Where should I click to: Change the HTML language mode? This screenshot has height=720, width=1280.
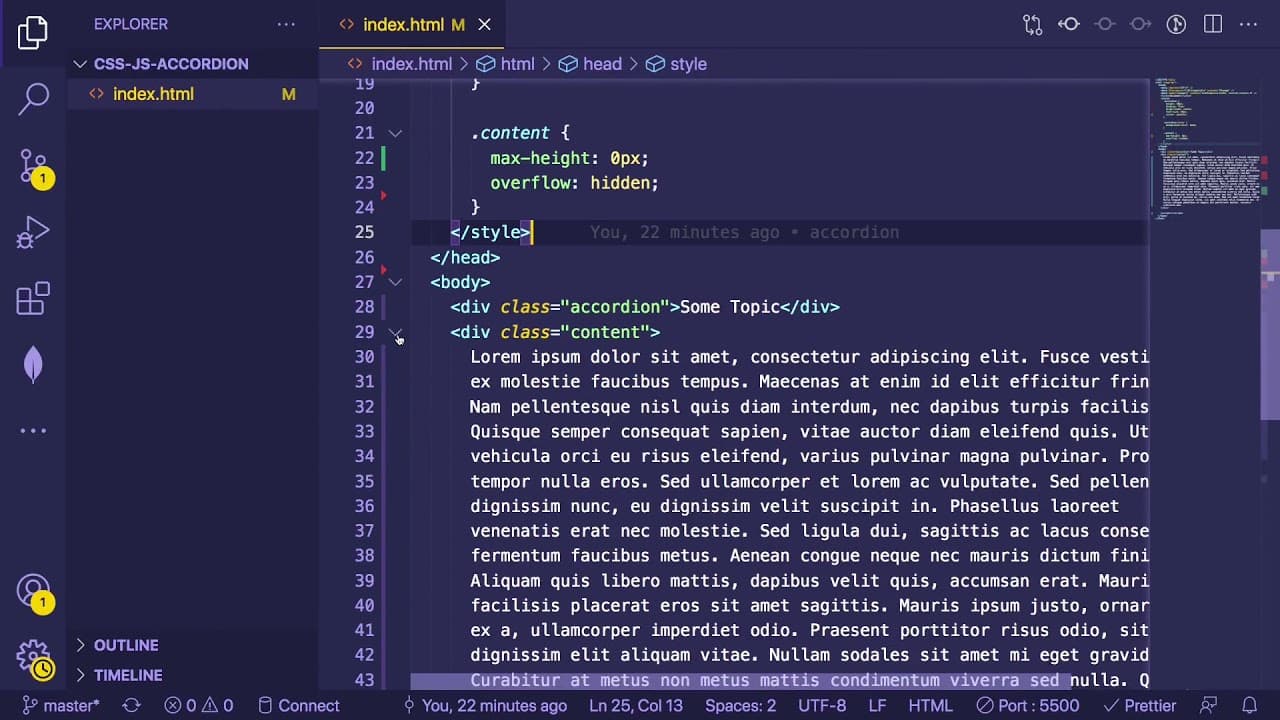pos(930,705)
